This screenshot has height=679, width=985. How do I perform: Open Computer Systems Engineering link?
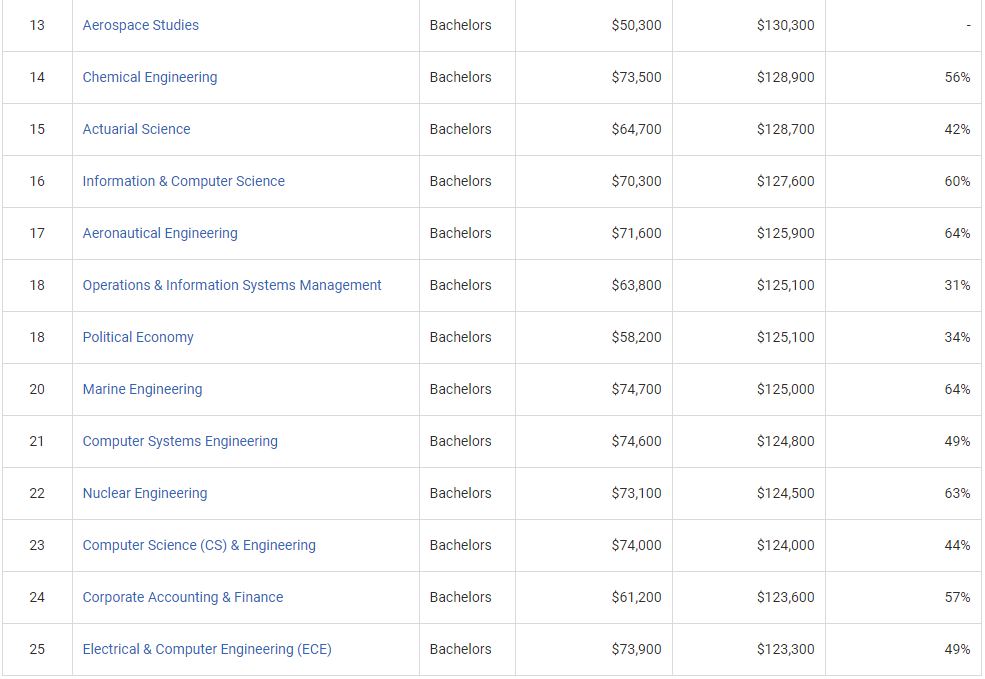pyautogui.click(x=180, y=441)
